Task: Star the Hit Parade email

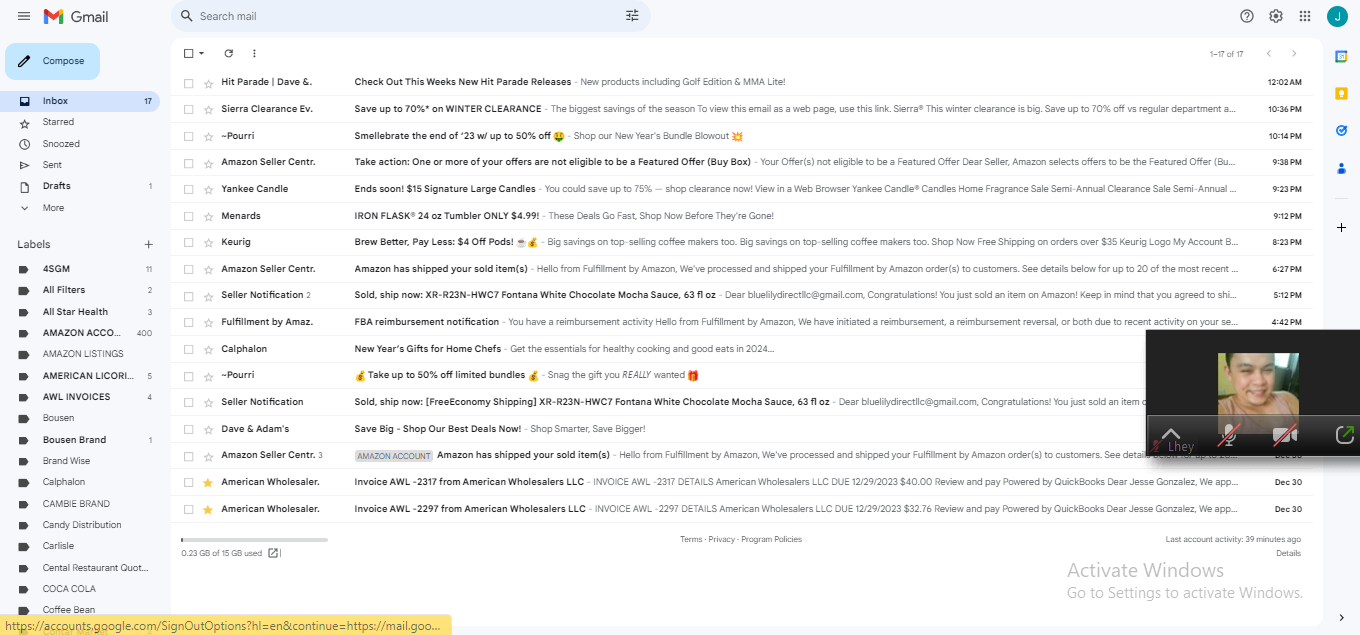Action: [x=208, y=83]
